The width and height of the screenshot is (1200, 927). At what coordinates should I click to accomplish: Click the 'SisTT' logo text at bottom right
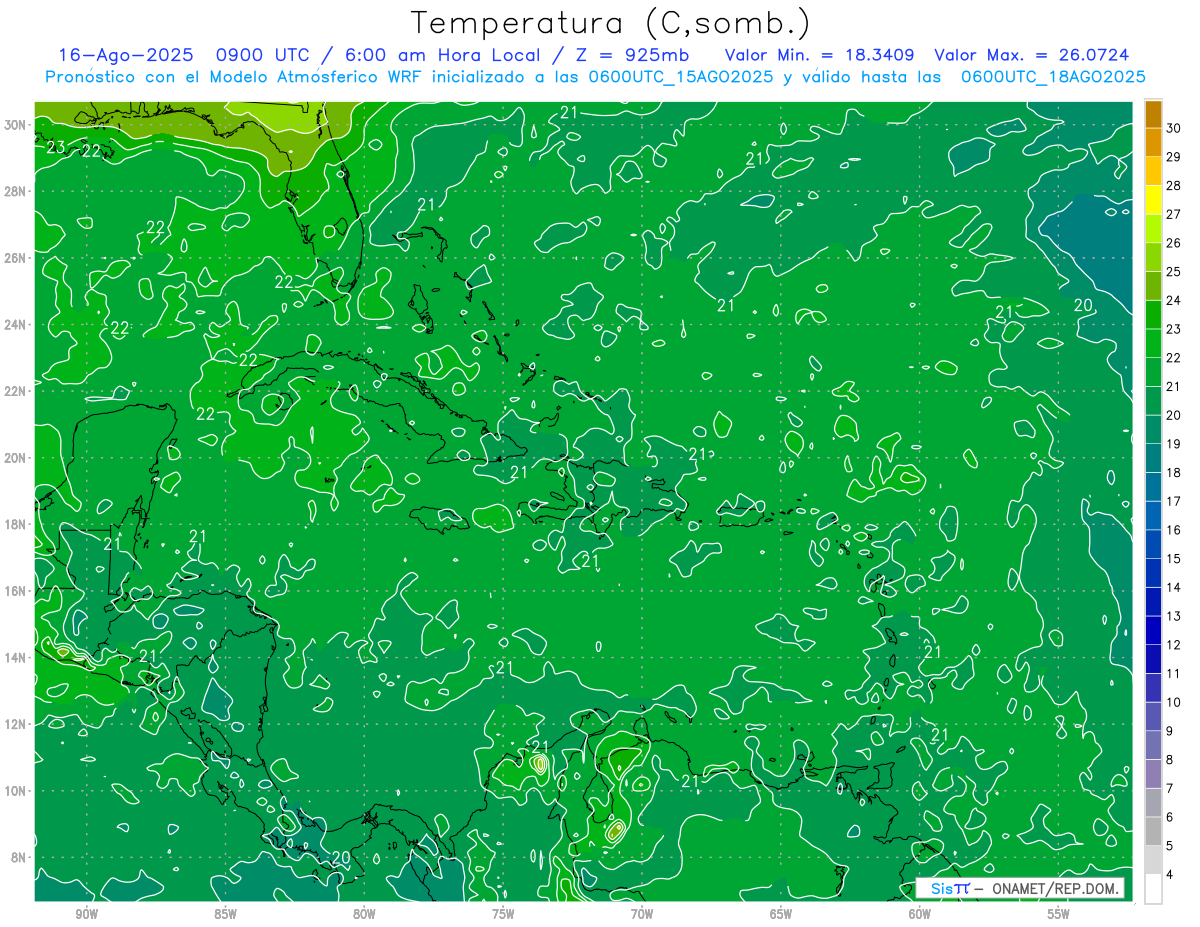(x=950, y=888)
